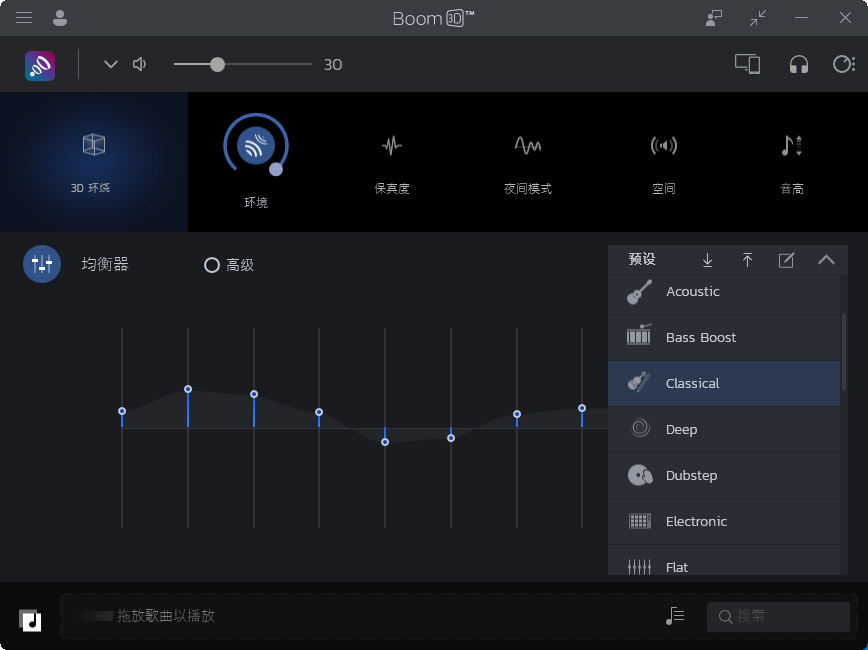Click the Dubstep disc icon

[x=640, y=475]
